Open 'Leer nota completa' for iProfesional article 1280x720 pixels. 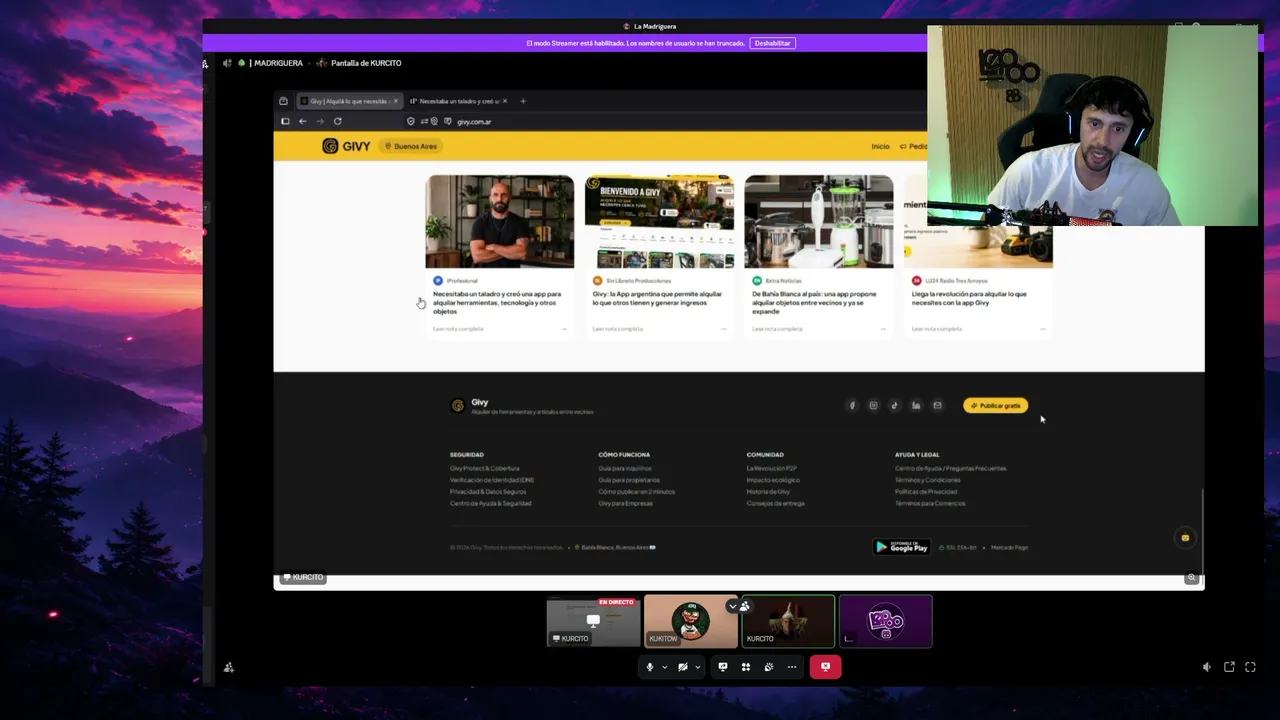click(458, 329)
